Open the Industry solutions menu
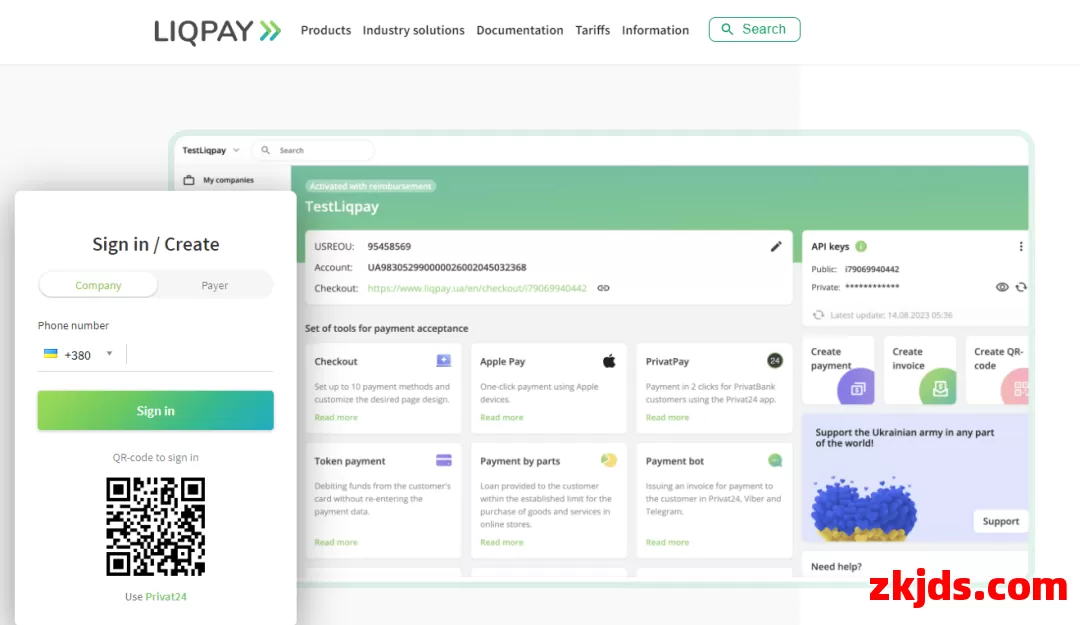 click(413, 30)
